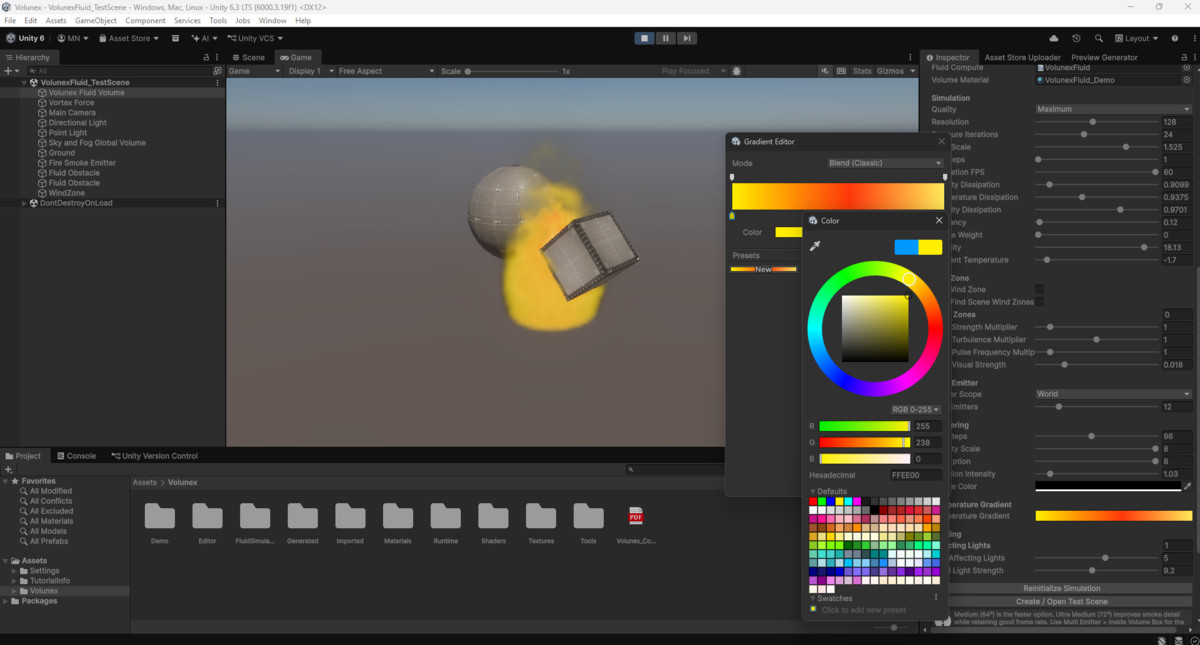Pause the running game
Viewport: 1200px width, 645px height.
(666, 38)
